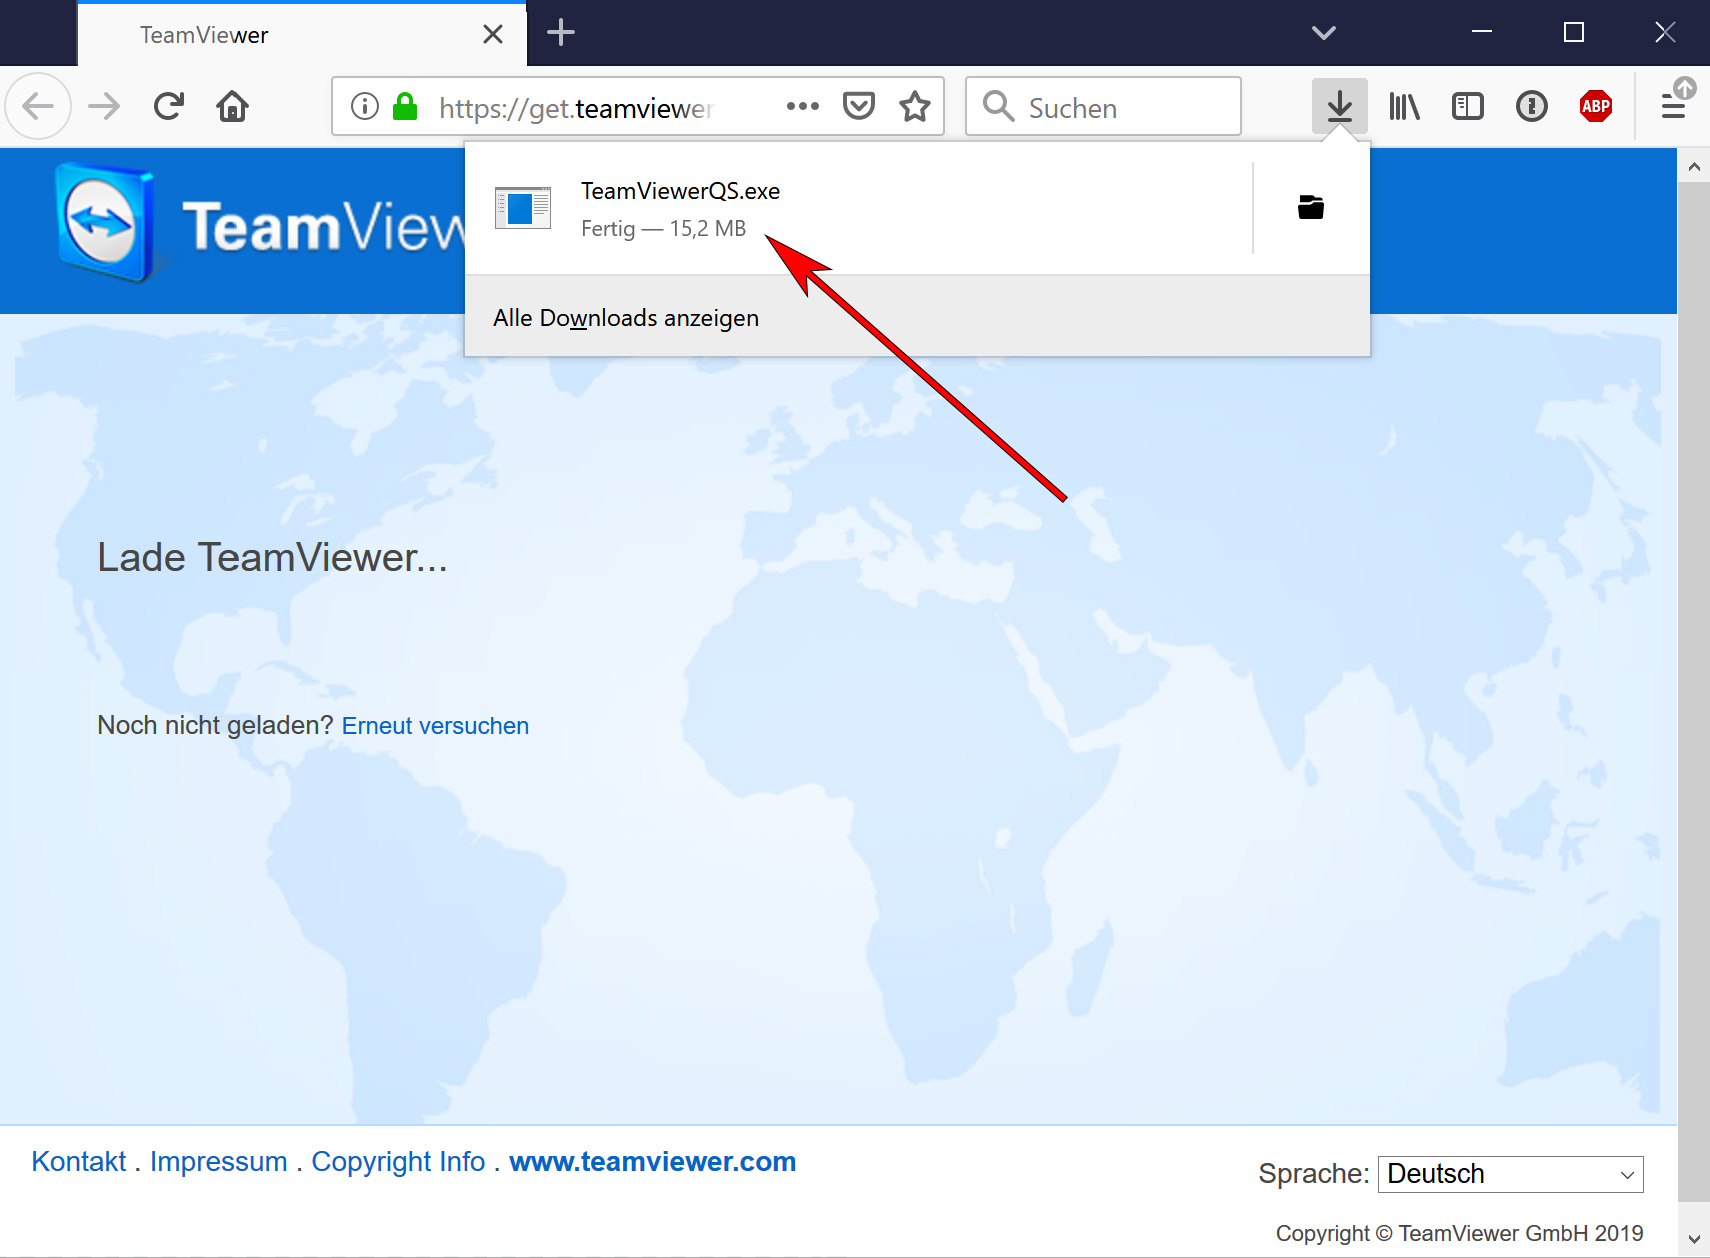Click the TeamViewerQS.exe file icon

(x=523, y=208)
